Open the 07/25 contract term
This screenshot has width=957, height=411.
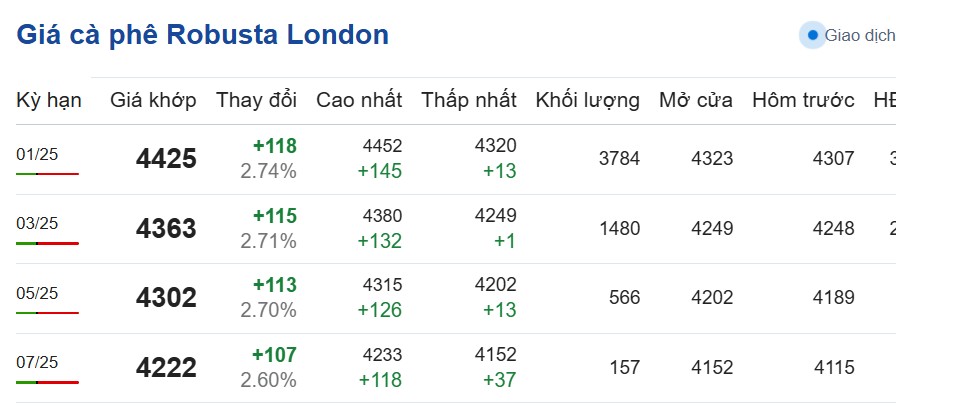point(37,362)
